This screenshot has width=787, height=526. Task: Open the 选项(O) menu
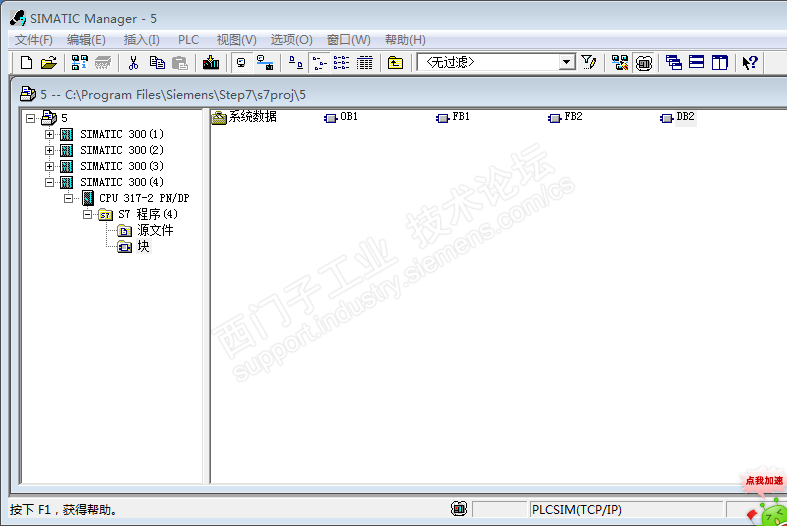point(292,40)
